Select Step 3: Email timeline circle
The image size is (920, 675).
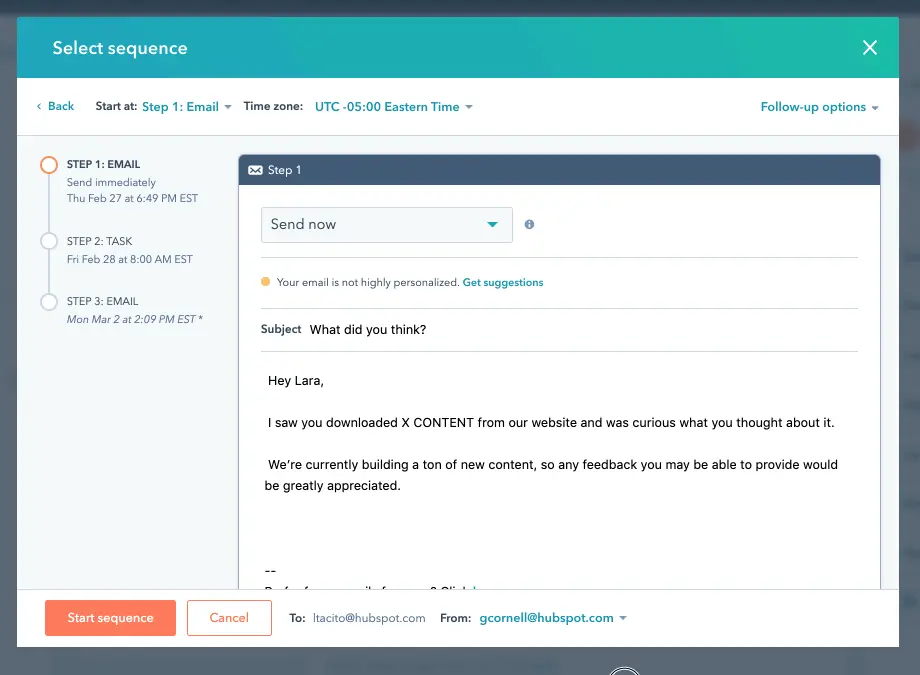coord(49,301)
